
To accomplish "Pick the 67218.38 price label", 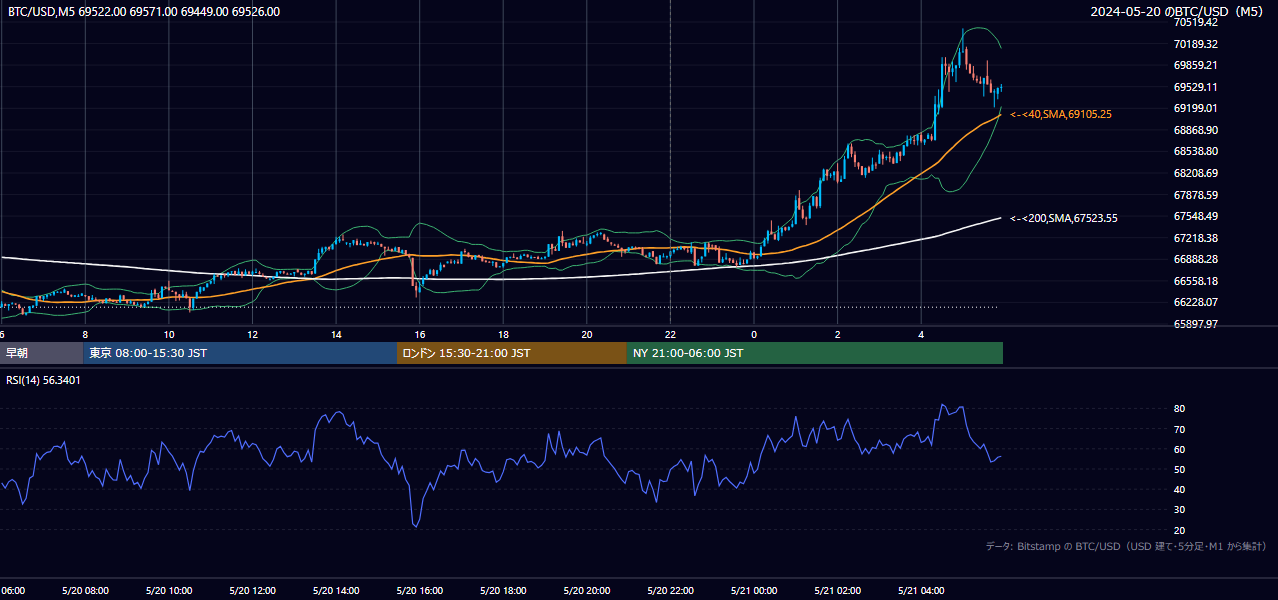I will (x=1196, y=238).
